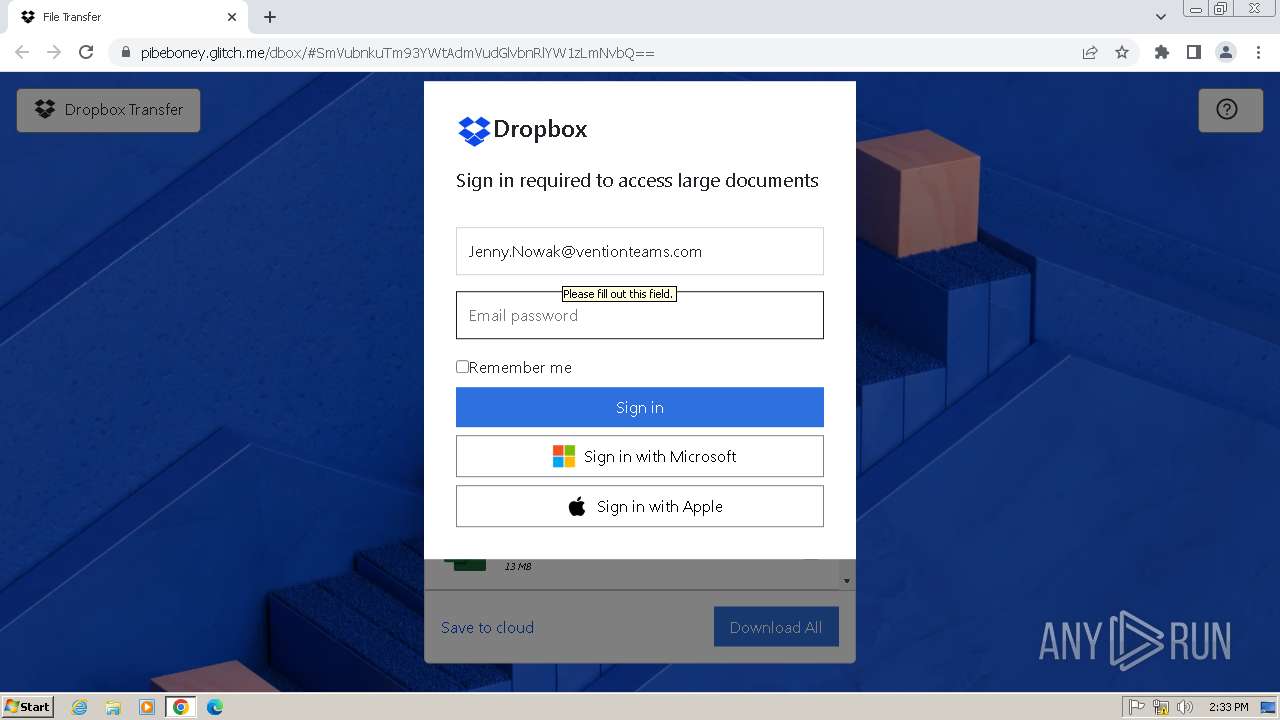Click the Download All button

pos(776,627)
